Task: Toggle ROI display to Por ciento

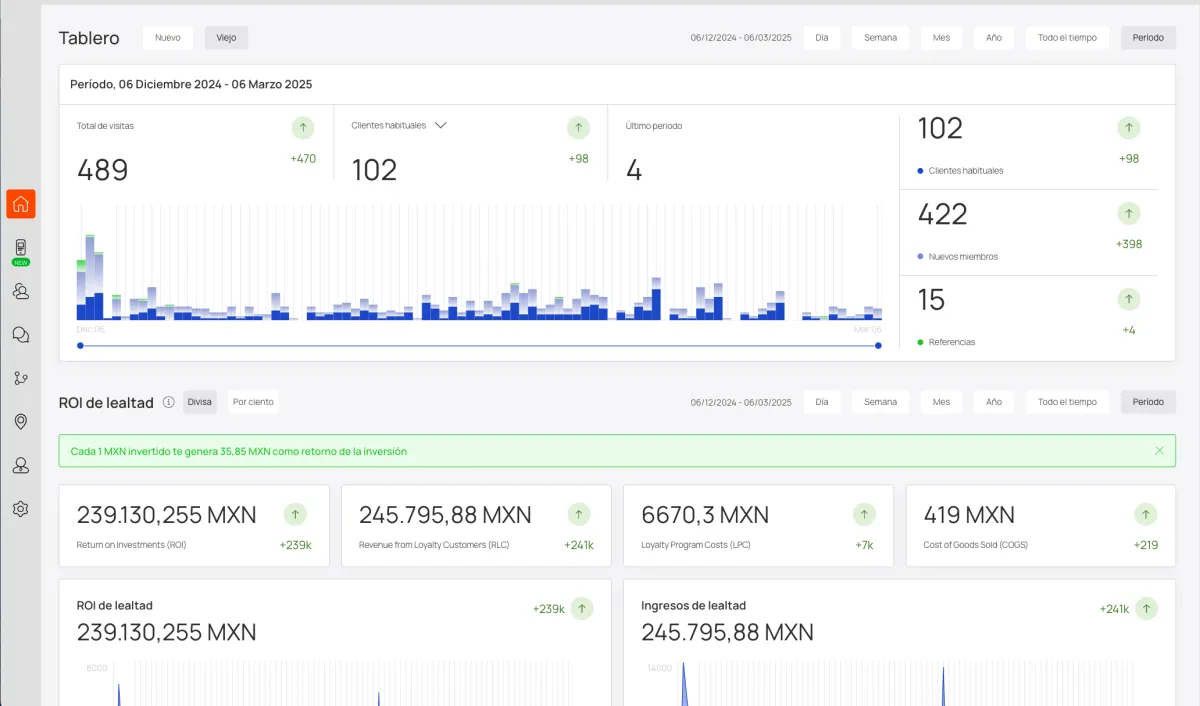Action: 253,402
